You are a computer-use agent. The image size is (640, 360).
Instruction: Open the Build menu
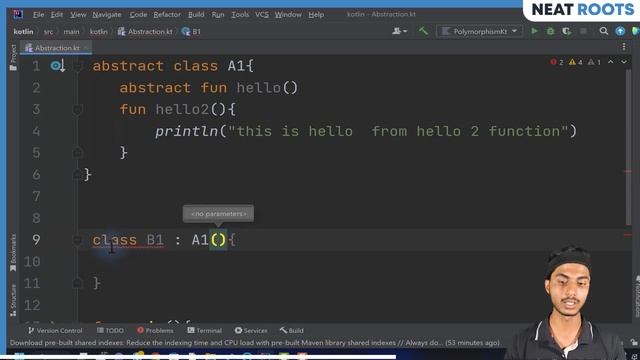coord(196,15)
